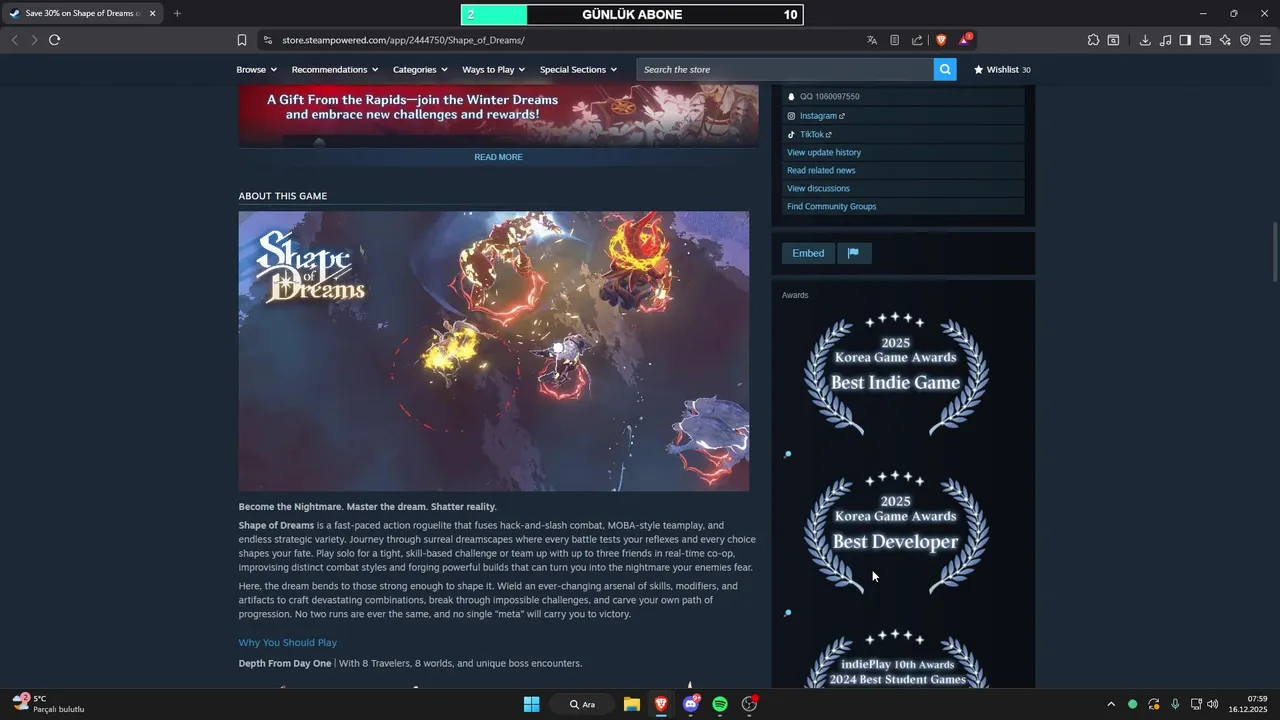Viewport: 1280px width, 720px height.
Task: Open the Categories dropdown
Action: tap(419, 69)
